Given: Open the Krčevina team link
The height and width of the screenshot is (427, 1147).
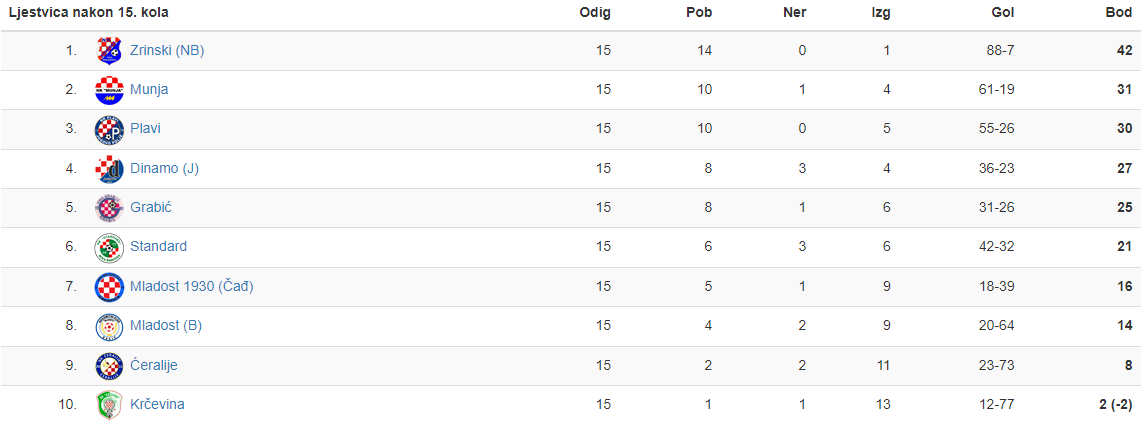Looking at the screenshot, I should click(x=157, y=404).
